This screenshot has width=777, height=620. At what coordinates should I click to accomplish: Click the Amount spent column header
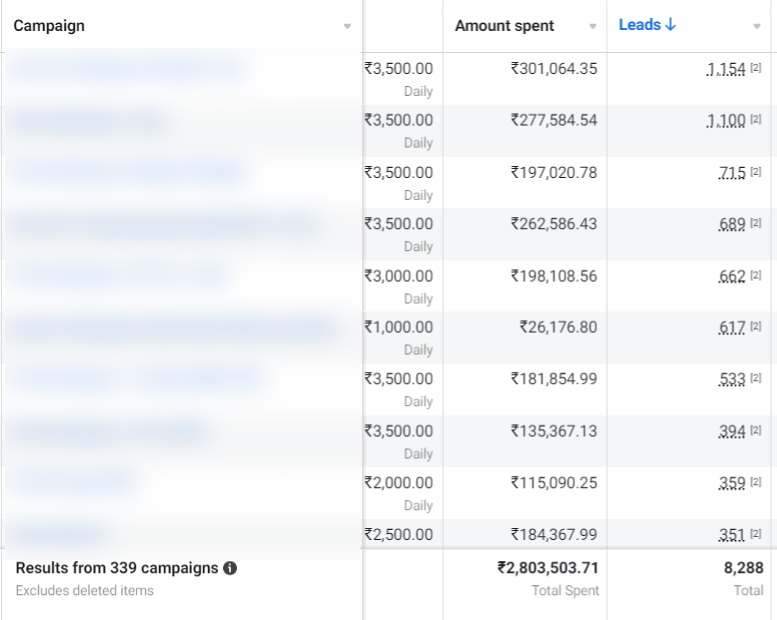click(504, 26)
